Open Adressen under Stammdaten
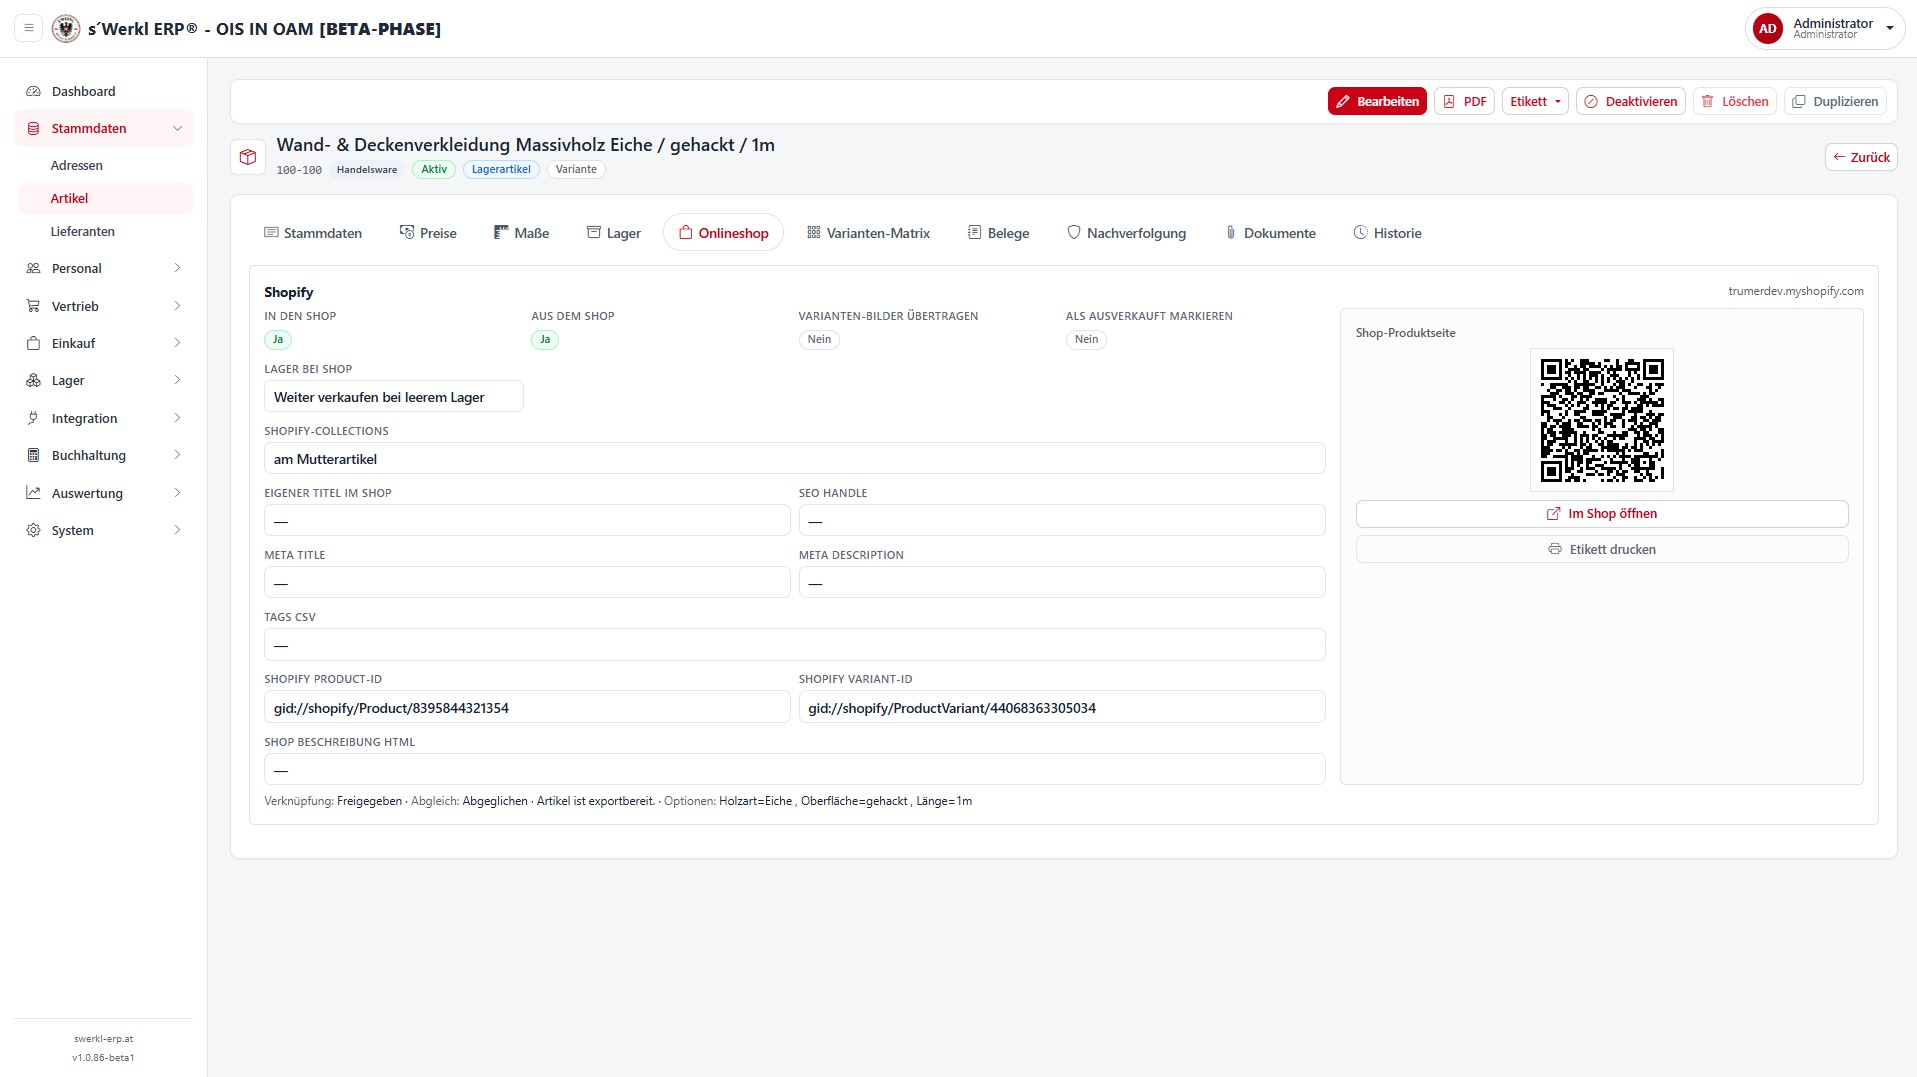This screenshot has width=1917, height=1077. point(106,165)
